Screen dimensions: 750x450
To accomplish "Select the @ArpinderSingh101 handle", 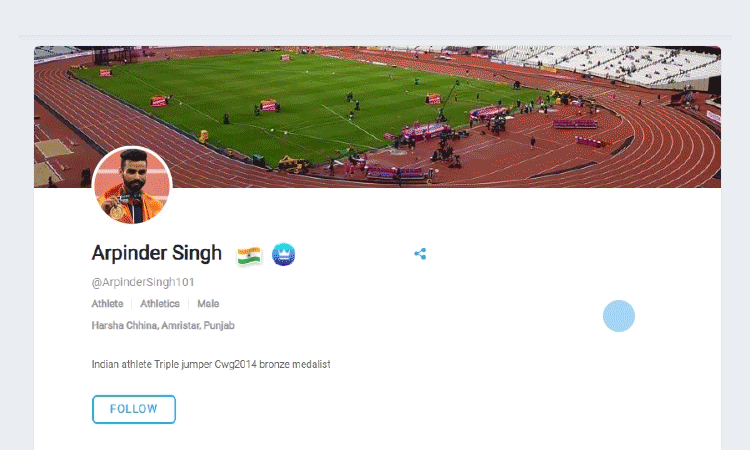I will 143,282.
